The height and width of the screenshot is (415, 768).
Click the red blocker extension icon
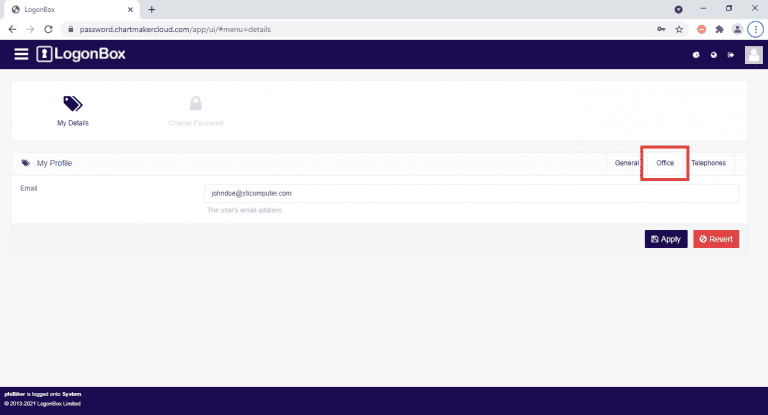tap(702, 29)
